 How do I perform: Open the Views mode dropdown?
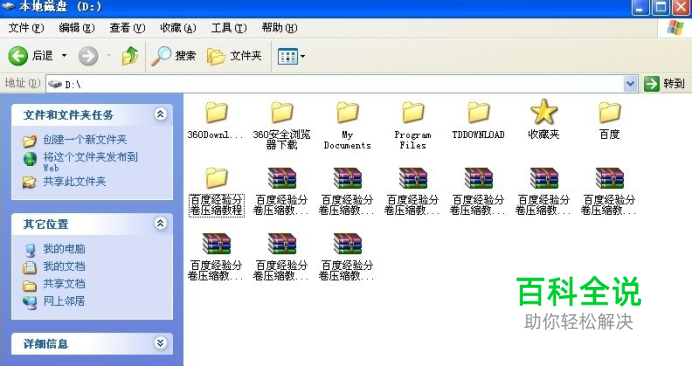pyautogui.click(x=291, y=56)
